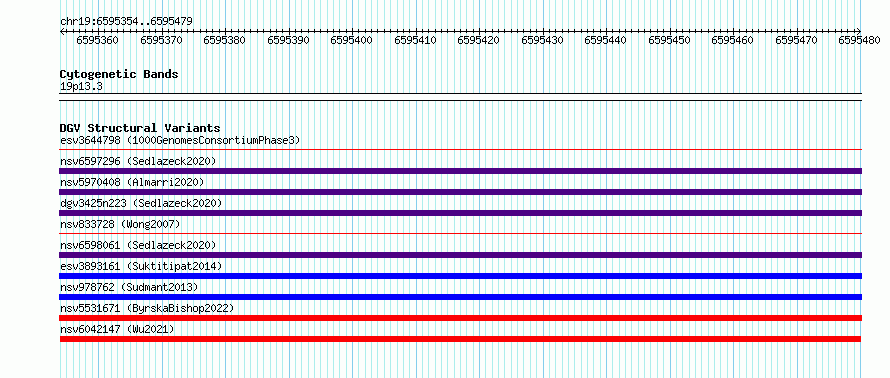Click ruler position 6595360
This screenshot has height=378, width=890.
point(98,40)
